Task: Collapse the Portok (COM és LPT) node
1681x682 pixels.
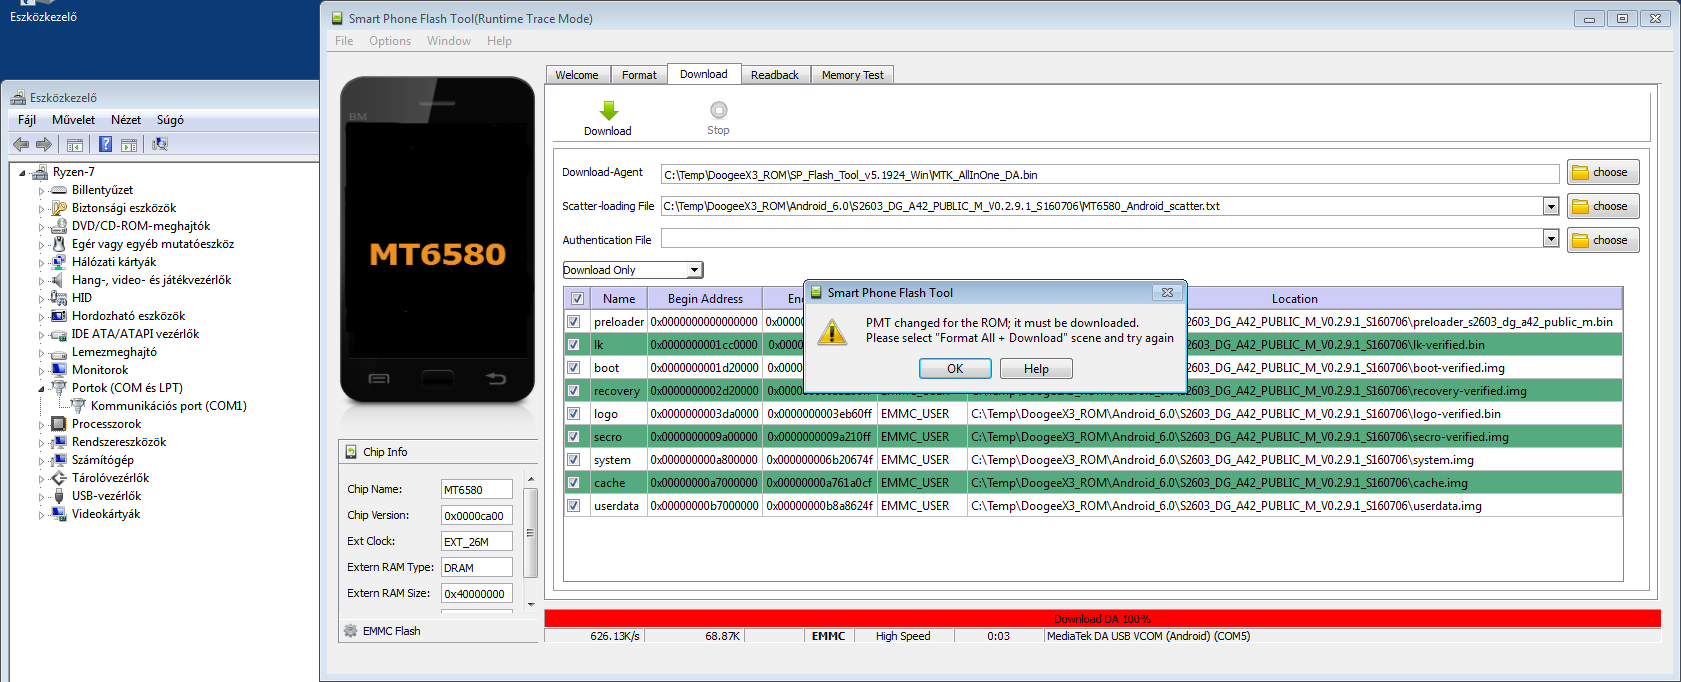Action: 41,388
